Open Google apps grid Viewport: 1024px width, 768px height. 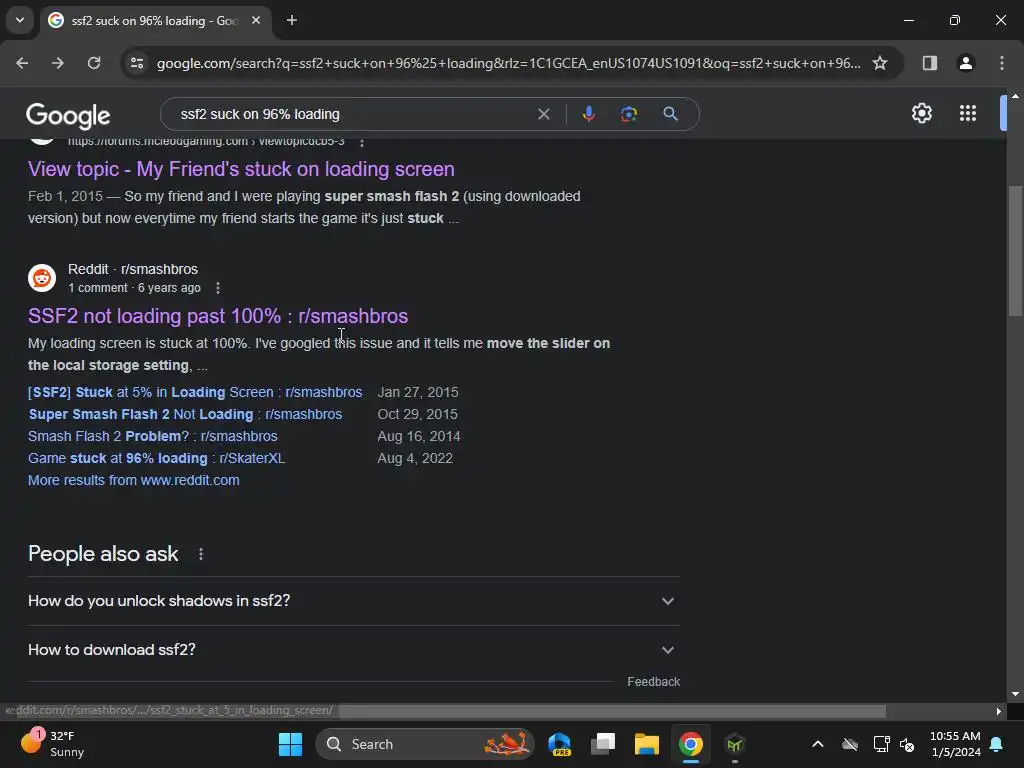click(x=968, y=114)
